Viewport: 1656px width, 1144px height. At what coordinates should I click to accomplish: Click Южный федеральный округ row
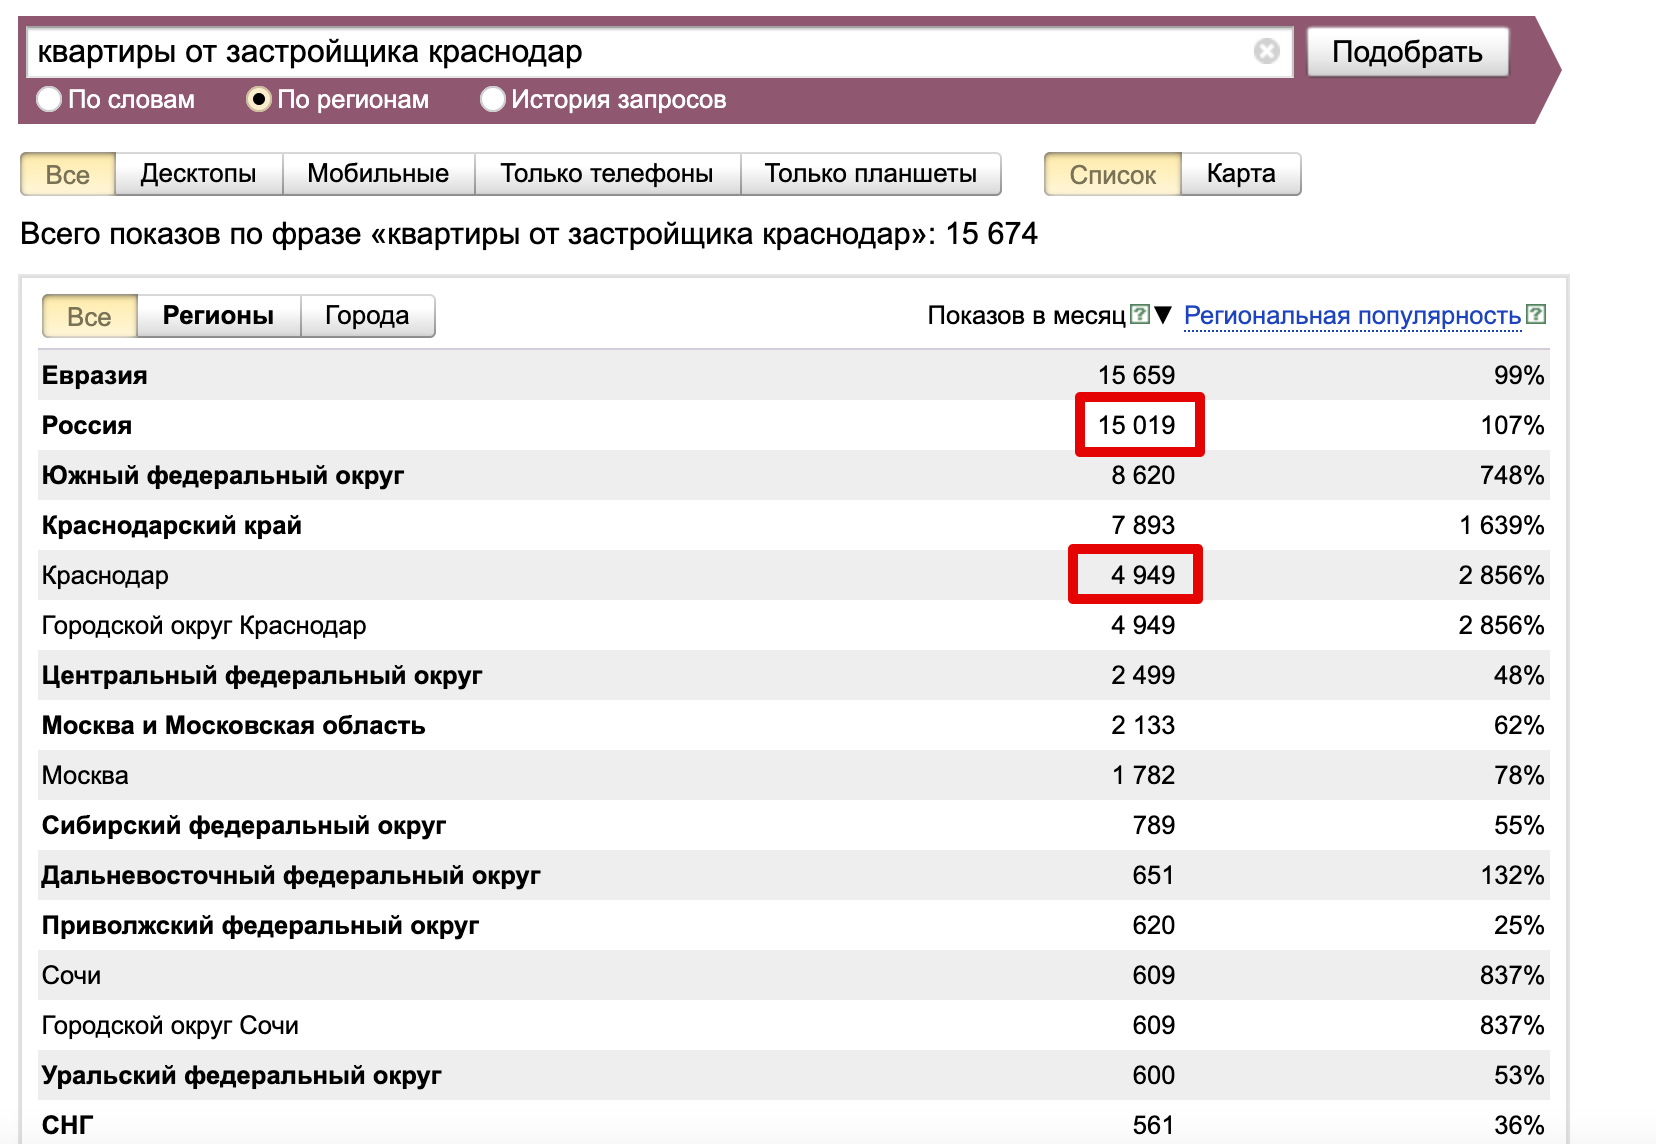[x=794, y=475]
